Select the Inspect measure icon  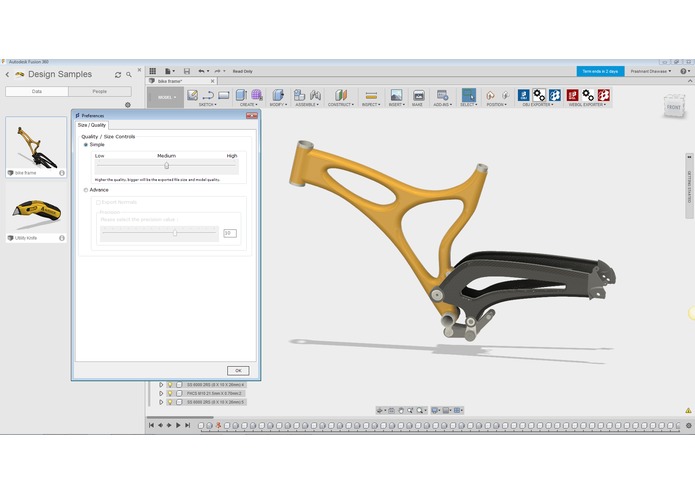(371, 95)
